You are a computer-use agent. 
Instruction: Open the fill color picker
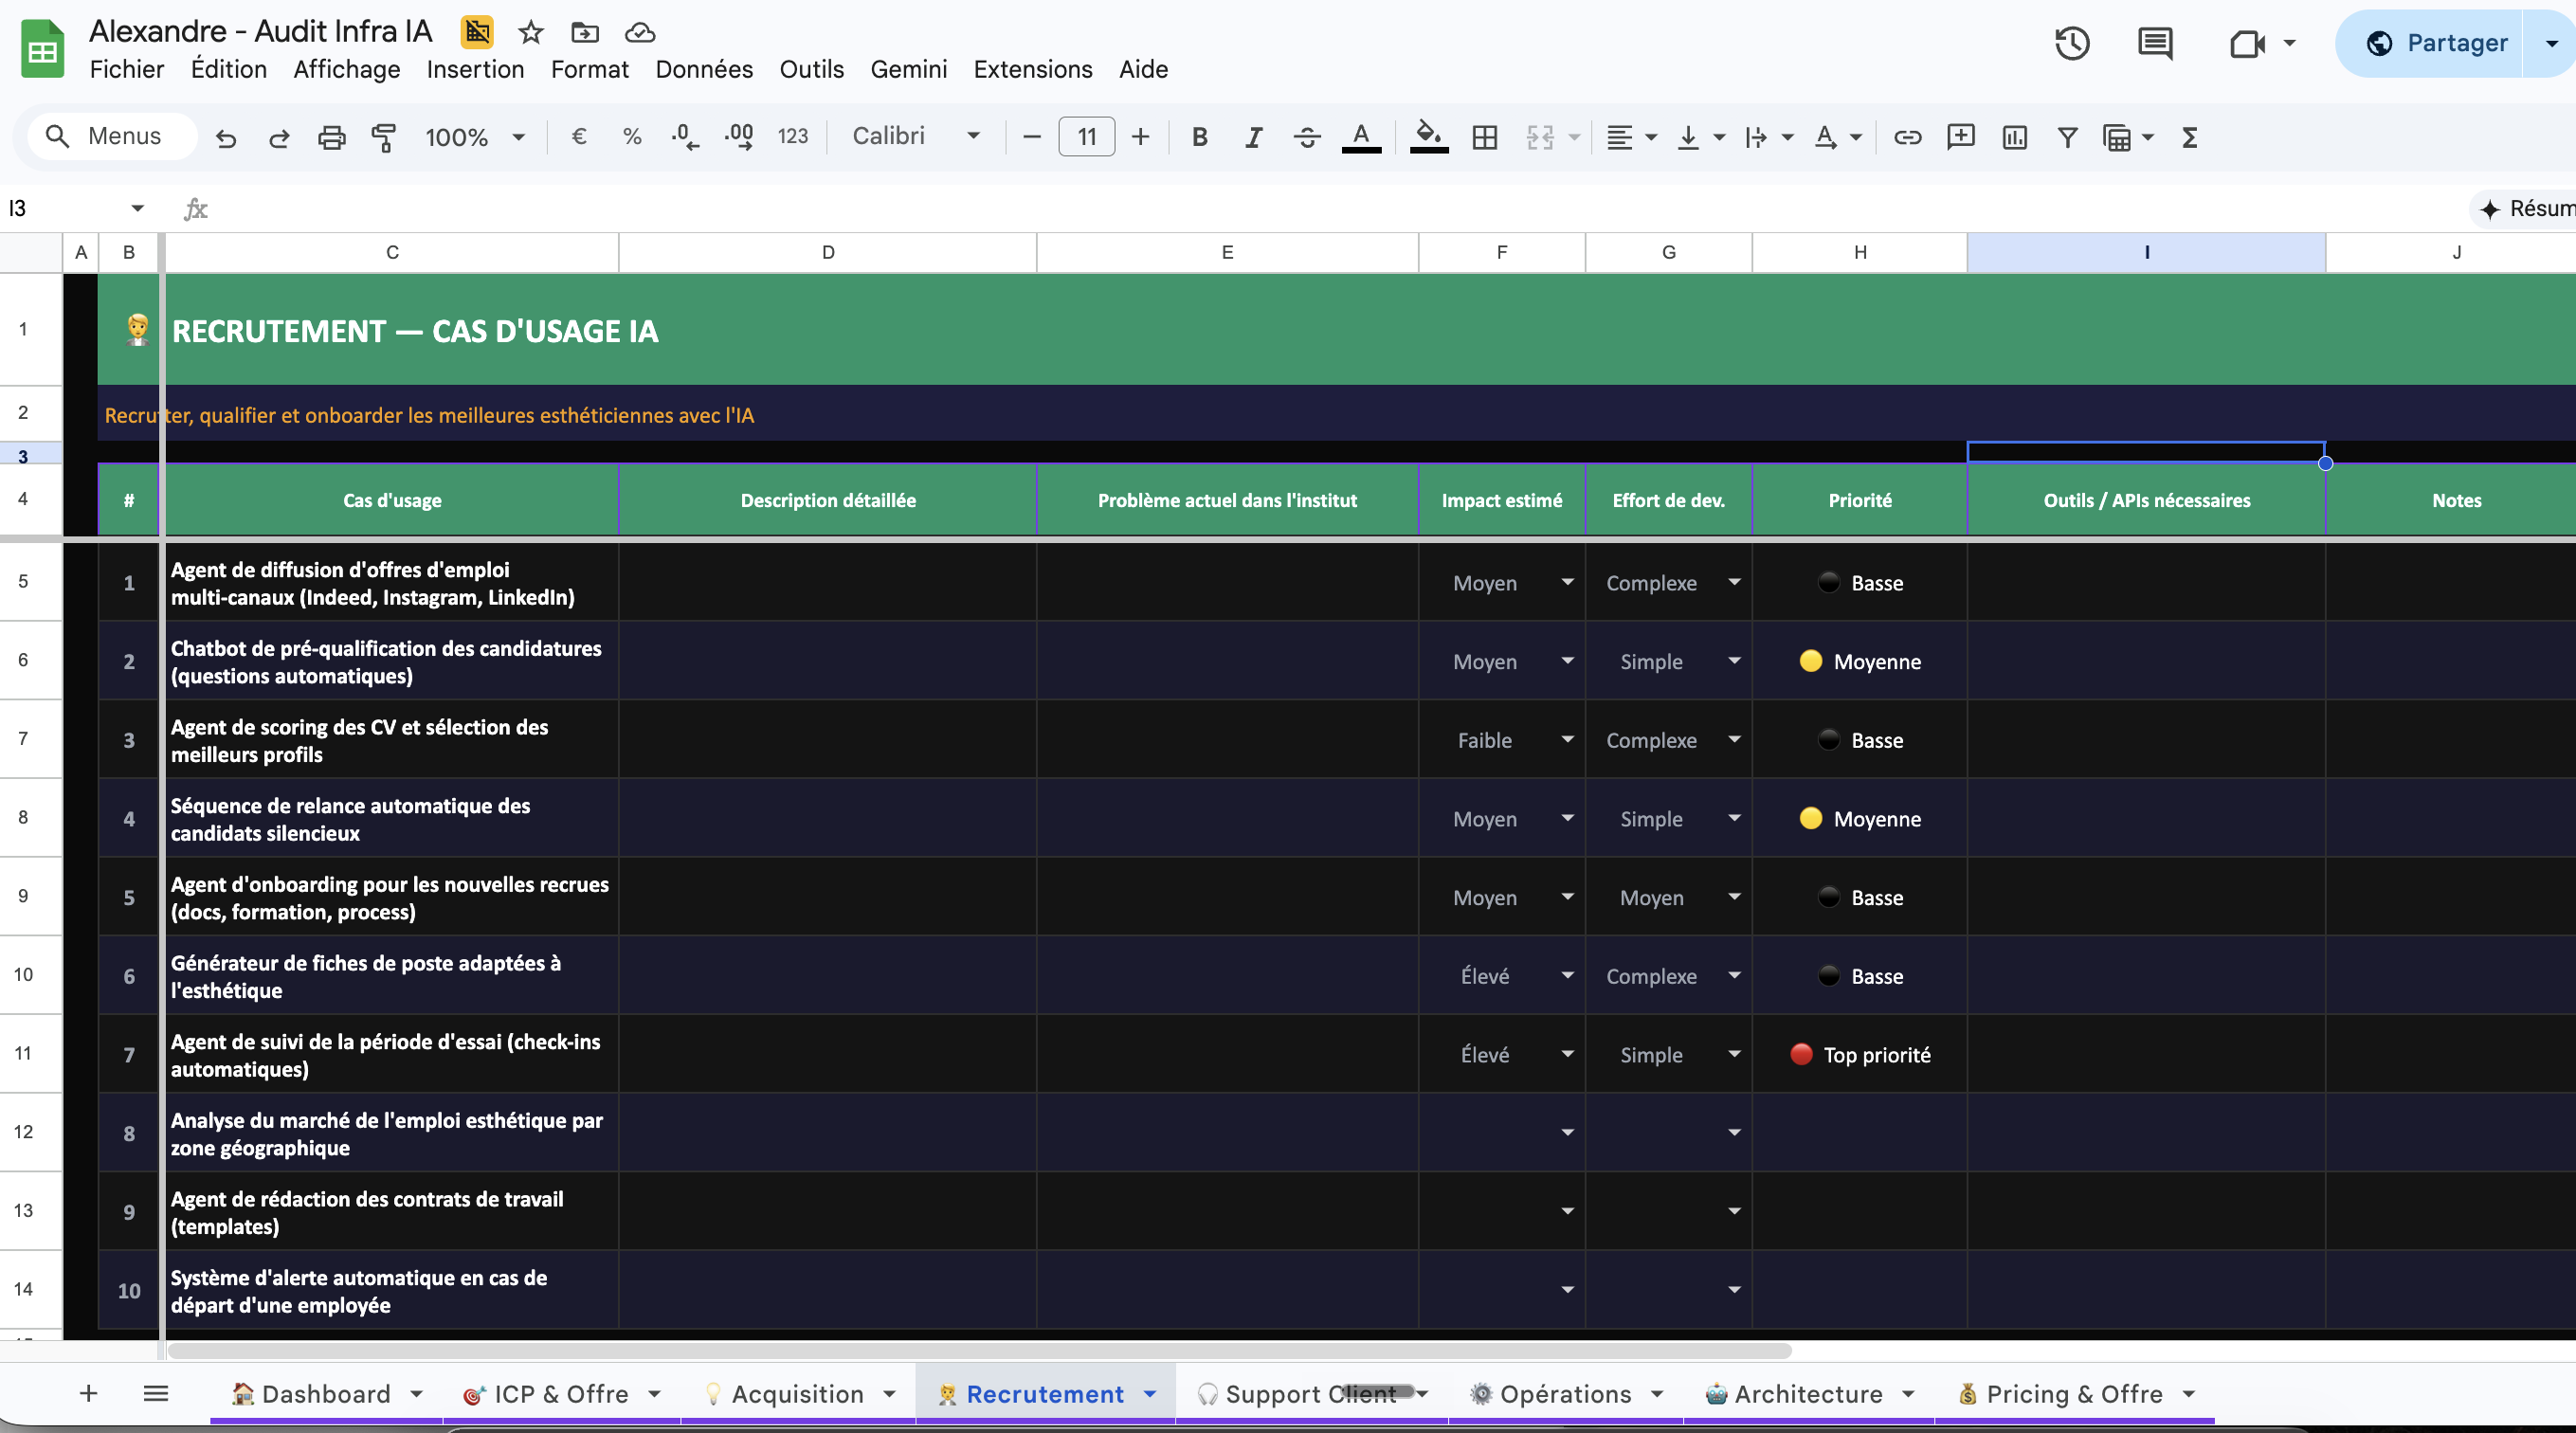[1429, 137]
